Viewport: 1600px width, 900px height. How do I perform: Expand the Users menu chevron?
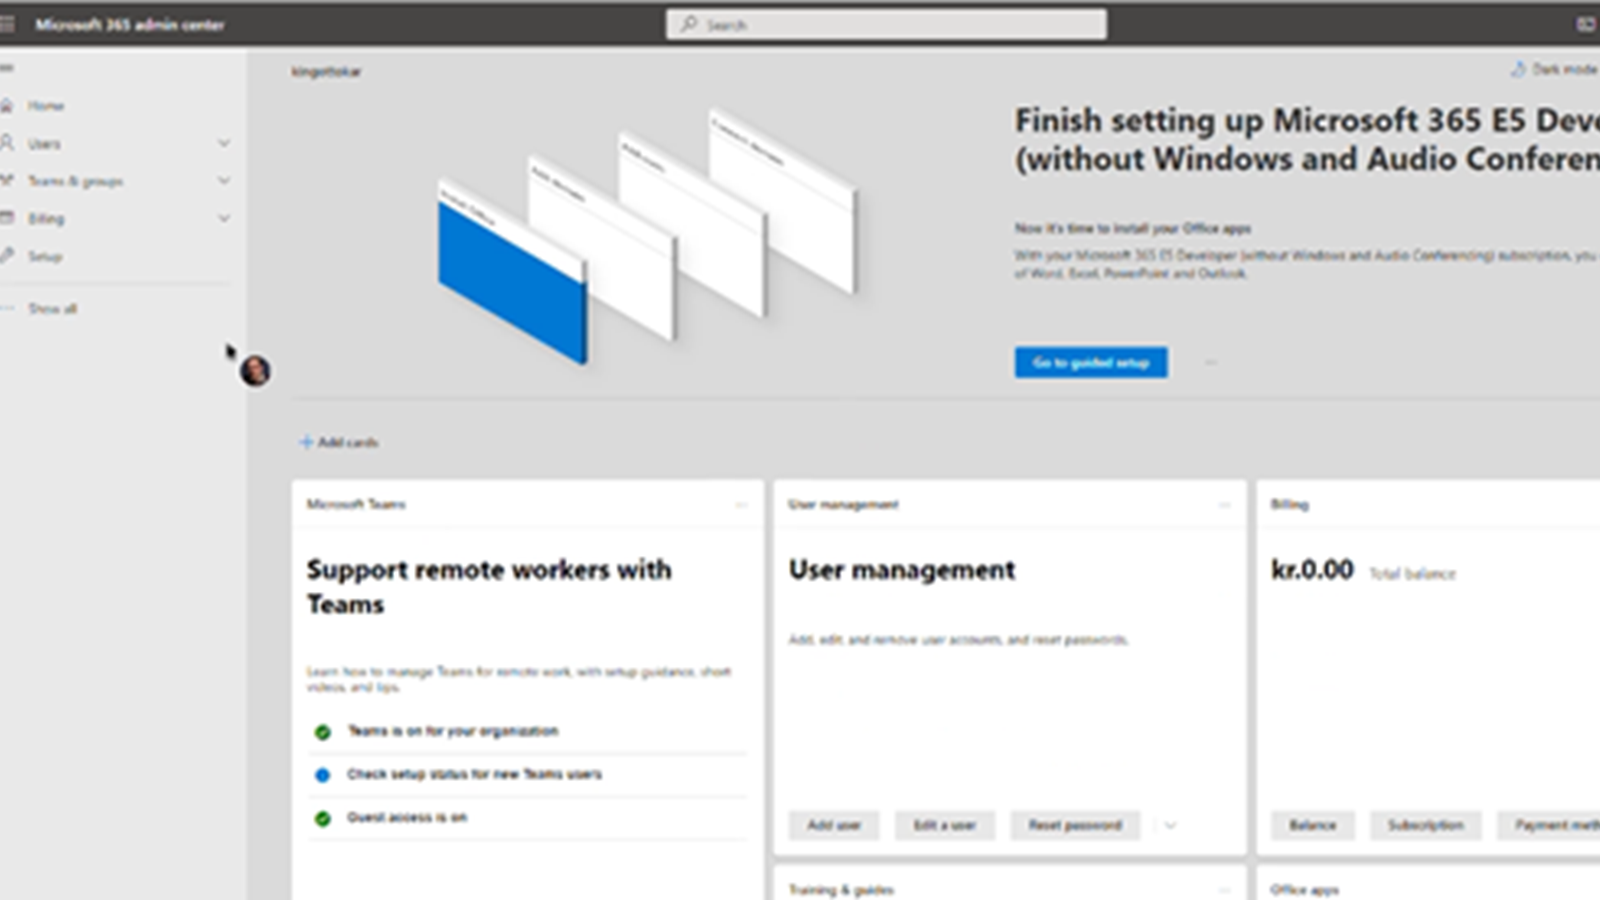(224, 143)
